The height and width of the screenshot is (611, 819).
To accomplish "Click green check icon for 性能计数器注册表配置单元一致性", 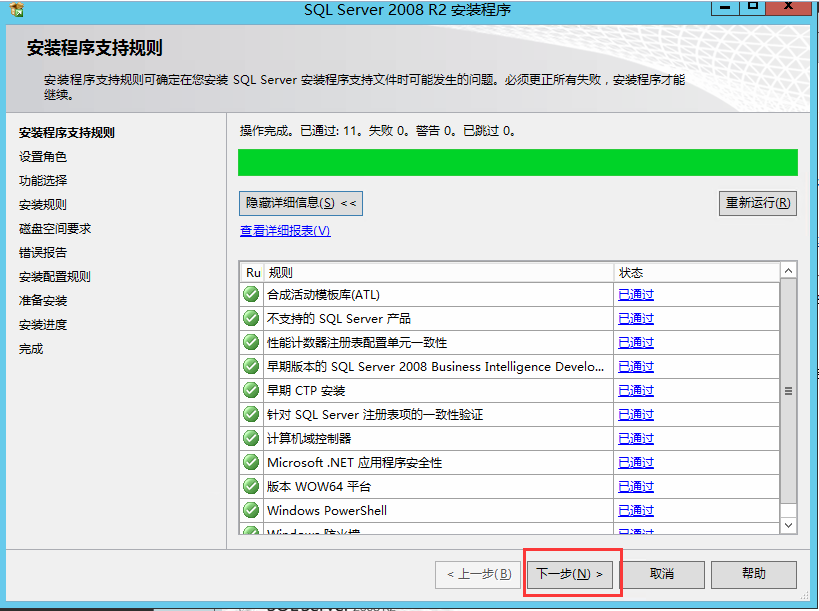I will [x=251, y=343].
